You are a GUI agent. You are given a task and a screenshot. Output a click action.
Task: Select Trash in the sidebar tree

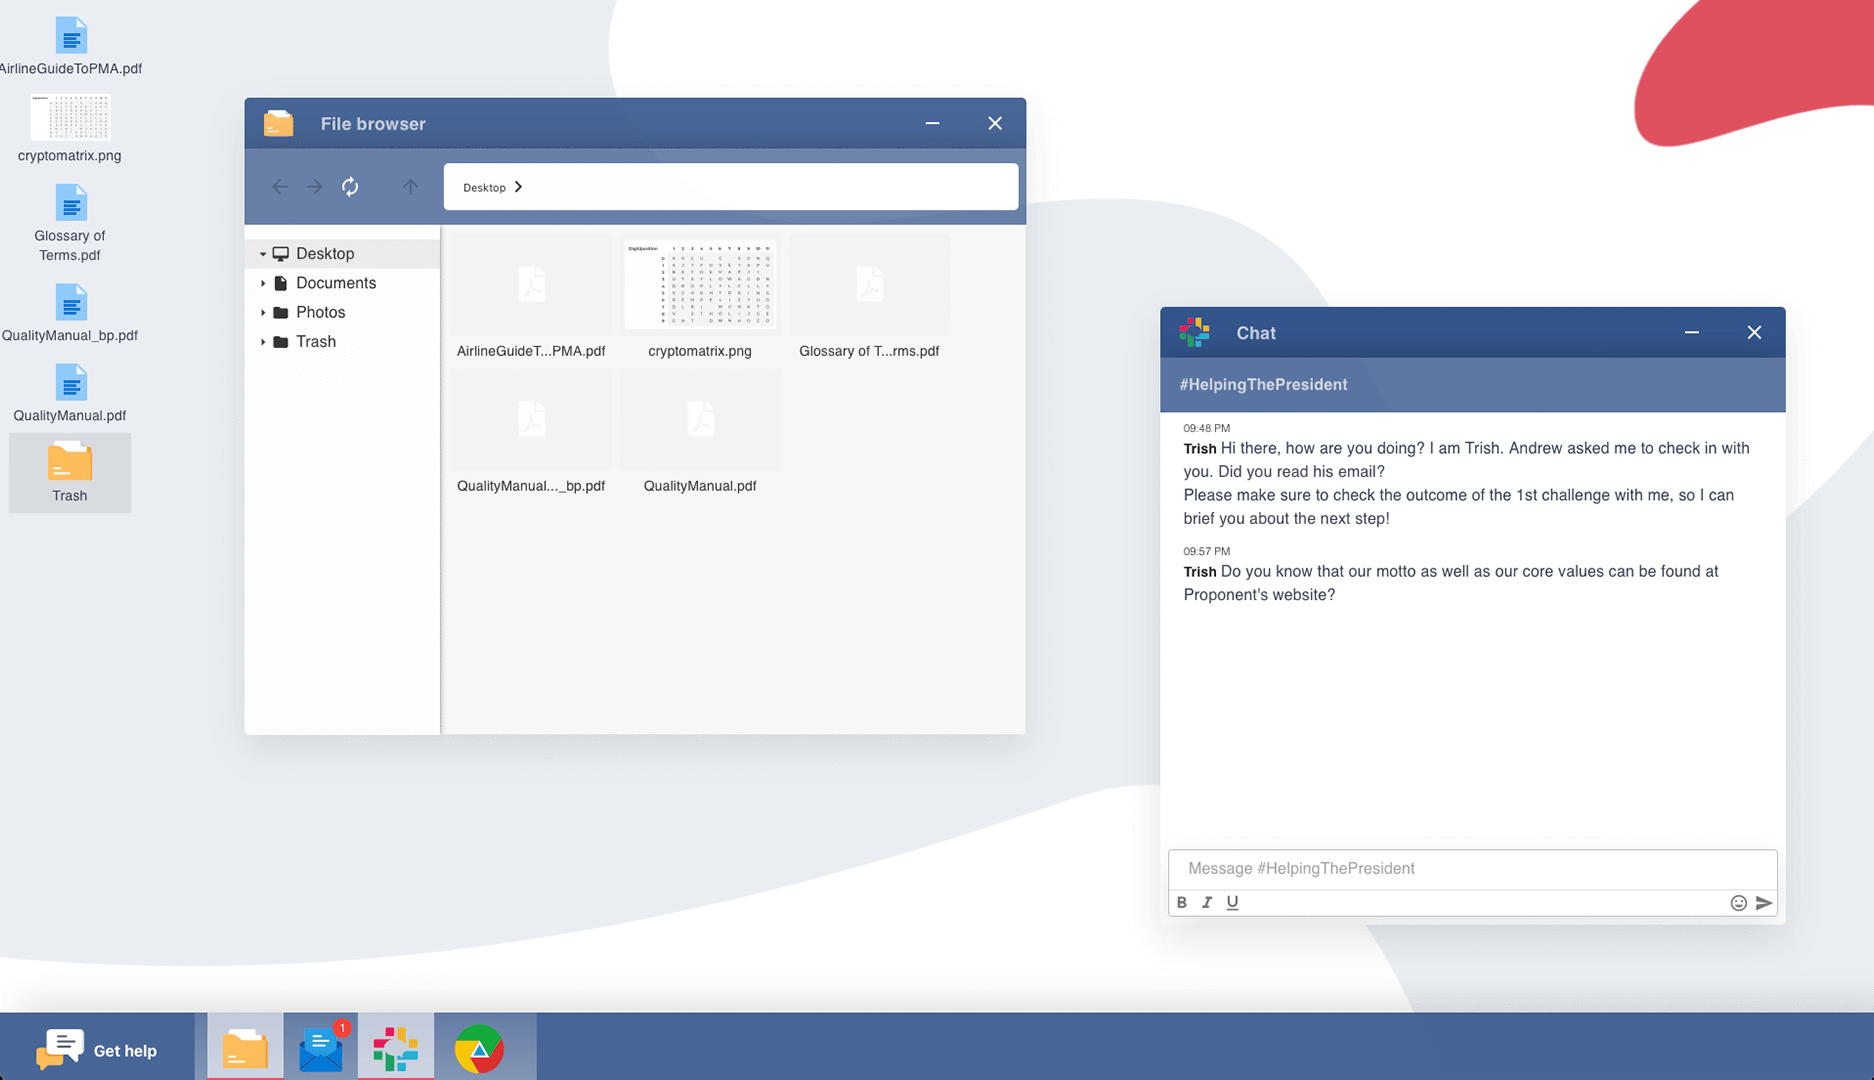(315, 342)
